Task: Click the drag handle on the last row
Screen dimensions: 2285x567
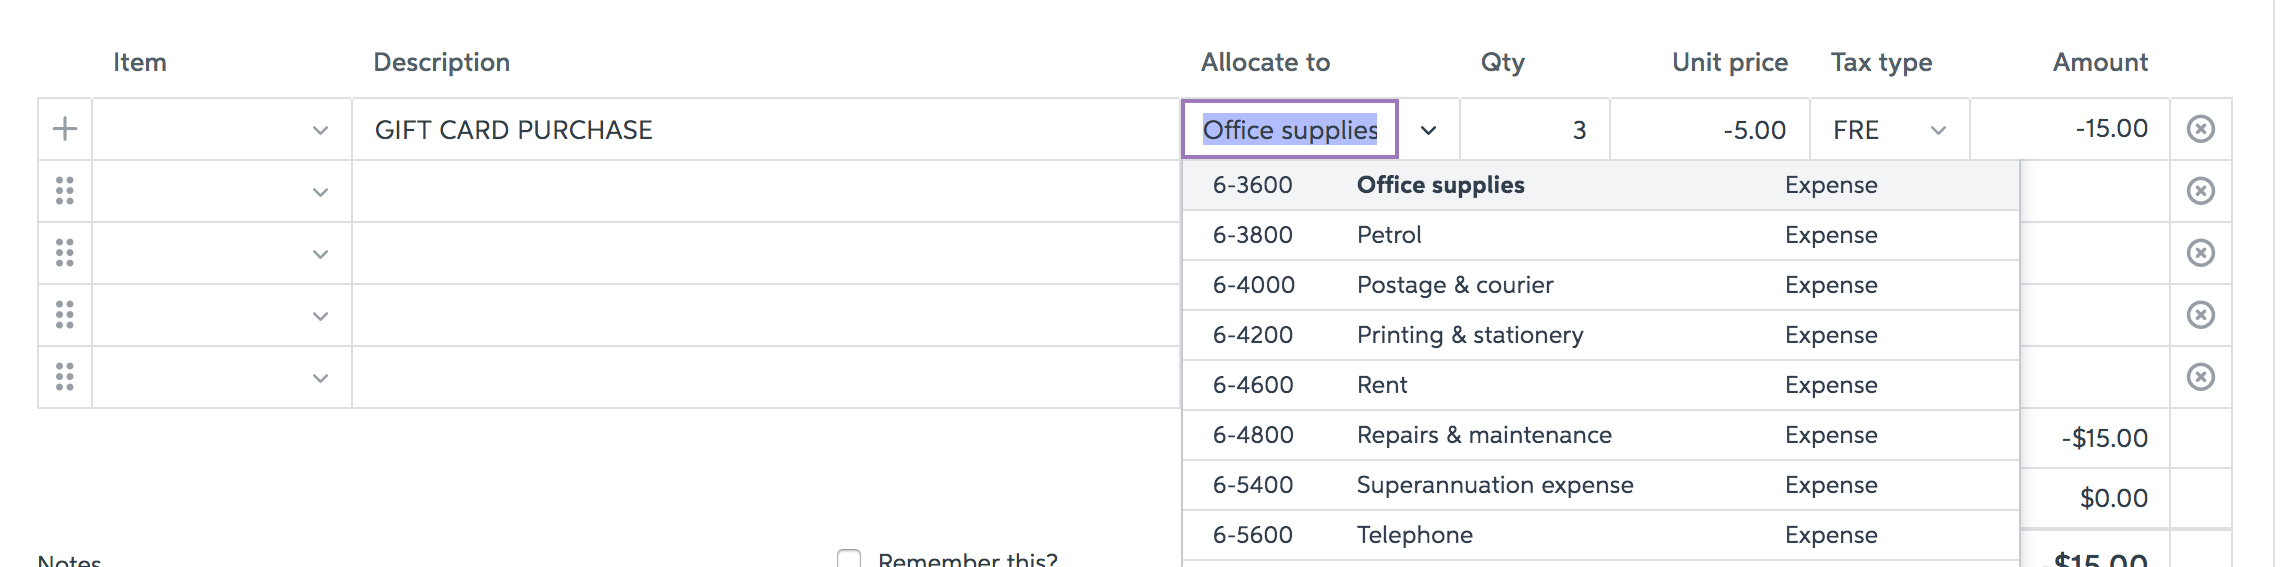Action: [65, 377]
